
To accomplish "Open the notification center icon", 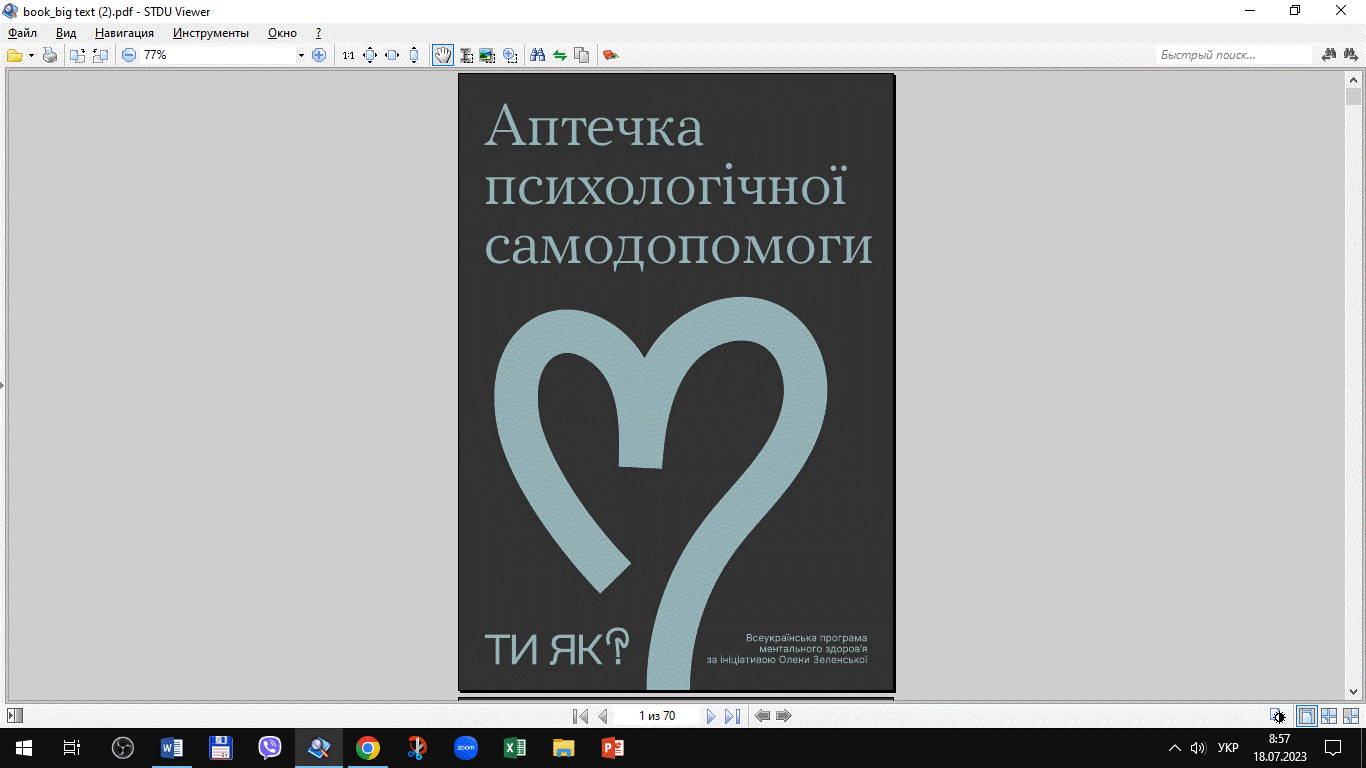I will pos(1332,747).
